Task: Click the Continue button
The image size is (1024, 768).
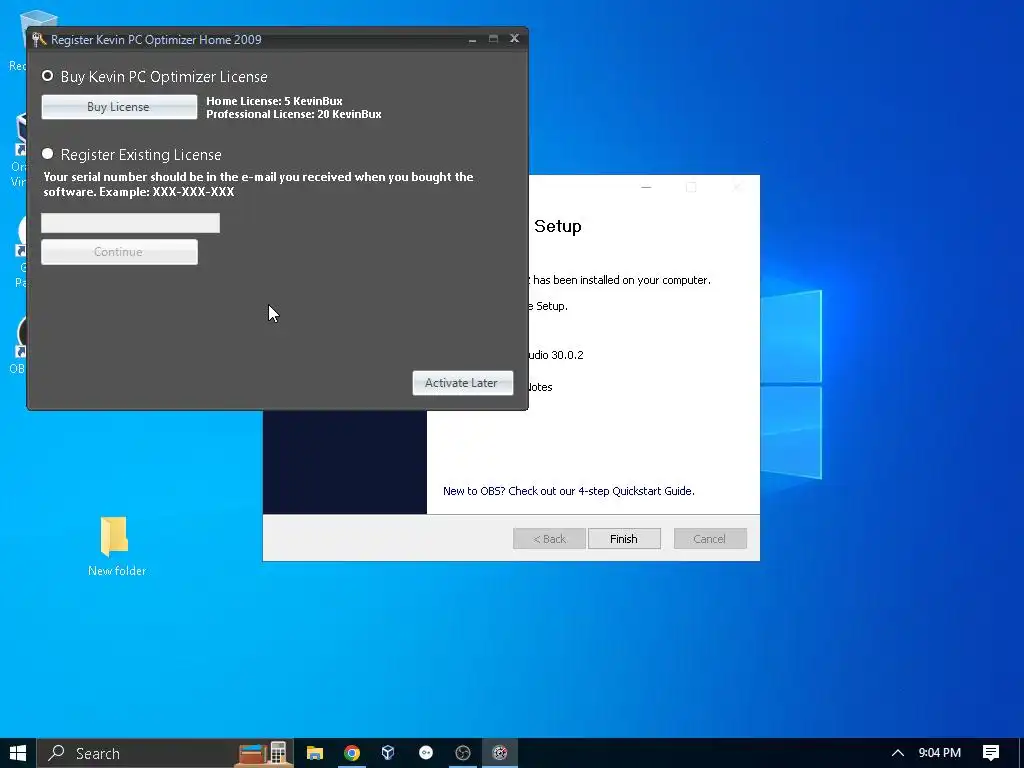Action: (x=119, y=252)
